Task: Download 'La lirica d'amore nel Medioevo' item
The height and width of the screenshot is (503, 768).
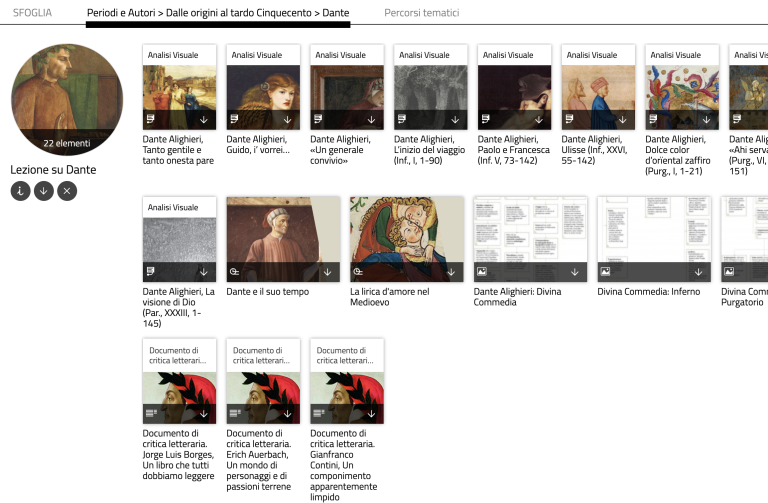Action: tap(451, 271)
